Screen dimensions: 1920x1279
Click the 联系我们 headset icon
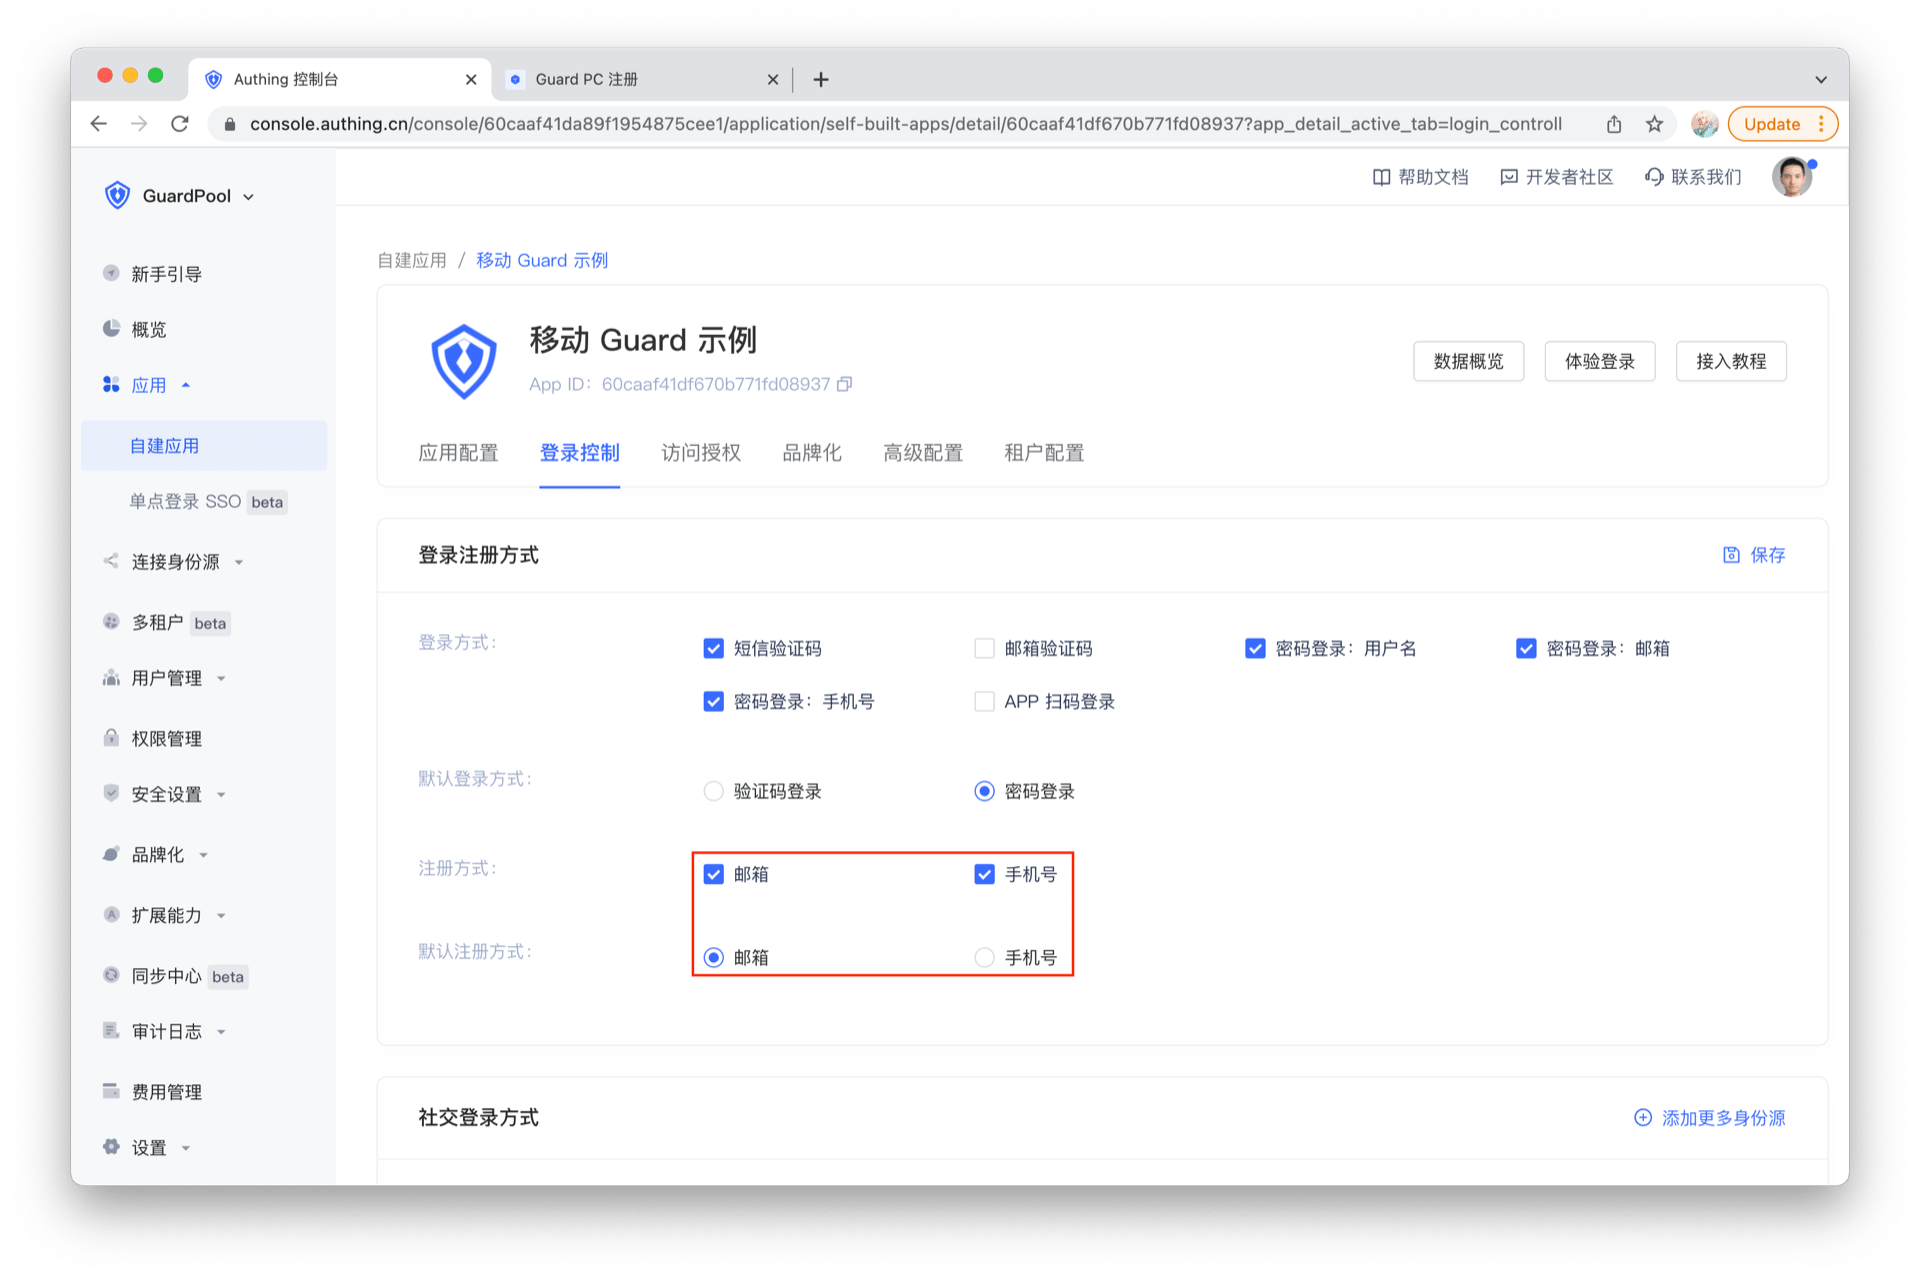click(1654, 177)
